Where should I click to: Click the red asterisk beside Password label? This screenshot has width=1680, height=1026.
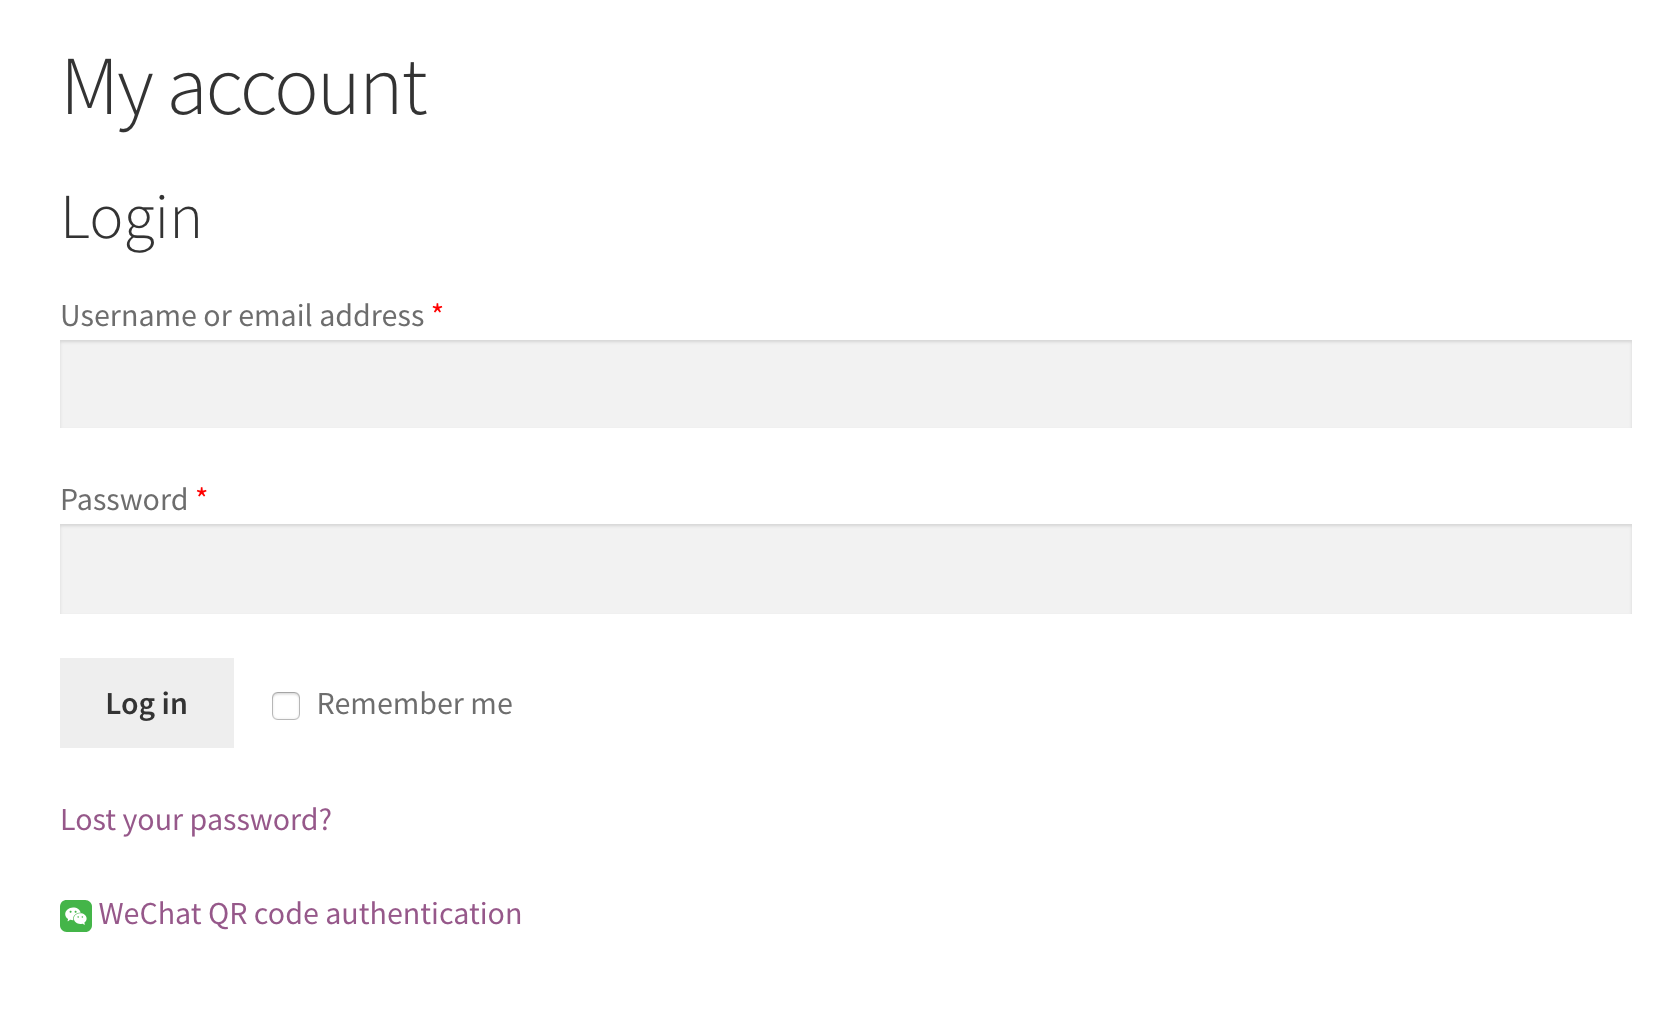tap(201, 496)
